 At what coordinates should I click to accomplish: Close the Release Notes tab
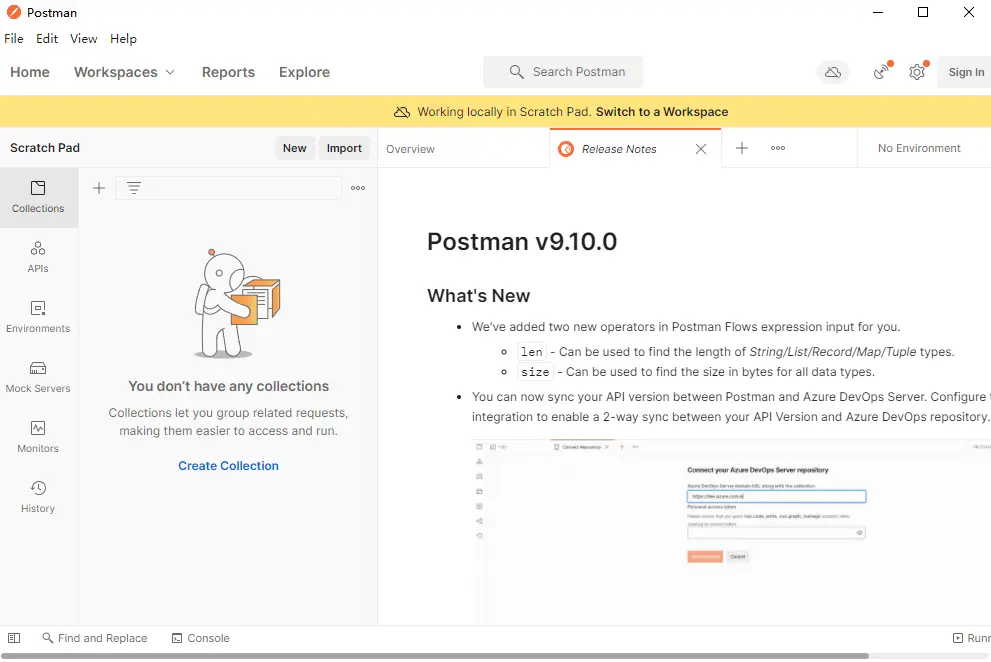(x=701, y=149)
